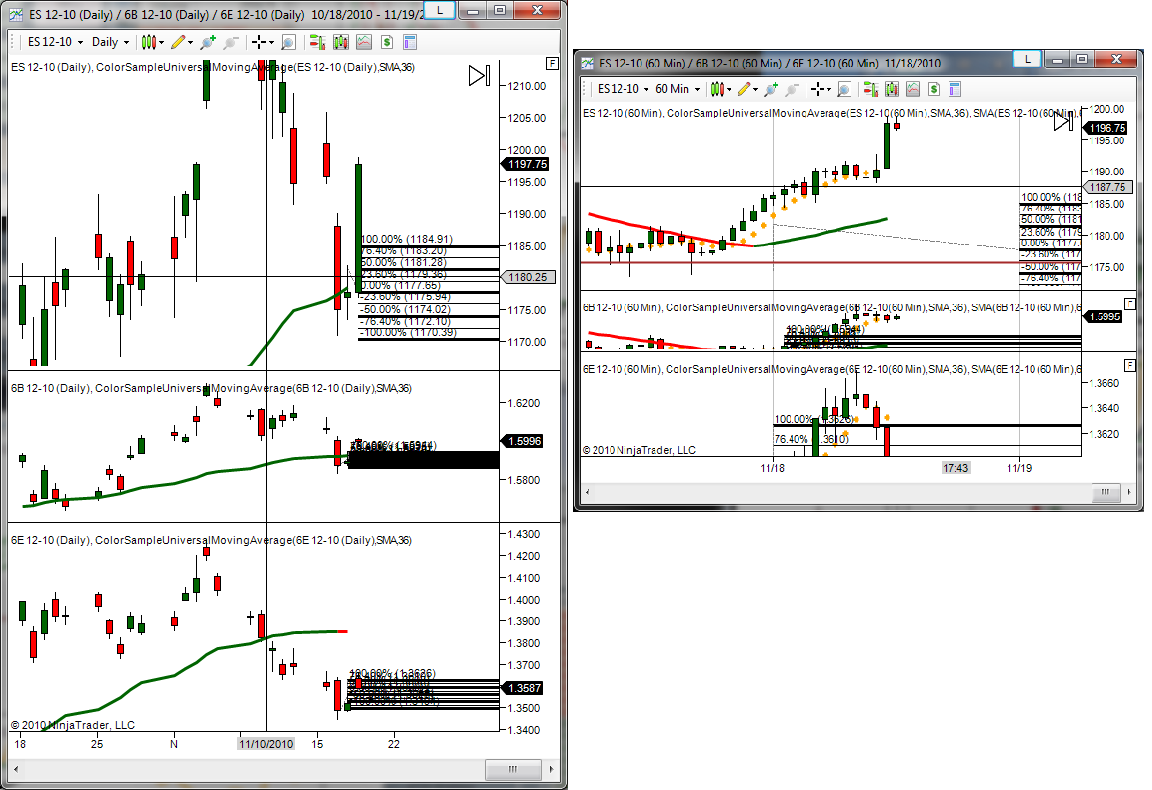Viewport: 1152px width, 790px height.
Task: Click ES 12-10 (60 Min) panel label text
Action: [x=832, y=113]
